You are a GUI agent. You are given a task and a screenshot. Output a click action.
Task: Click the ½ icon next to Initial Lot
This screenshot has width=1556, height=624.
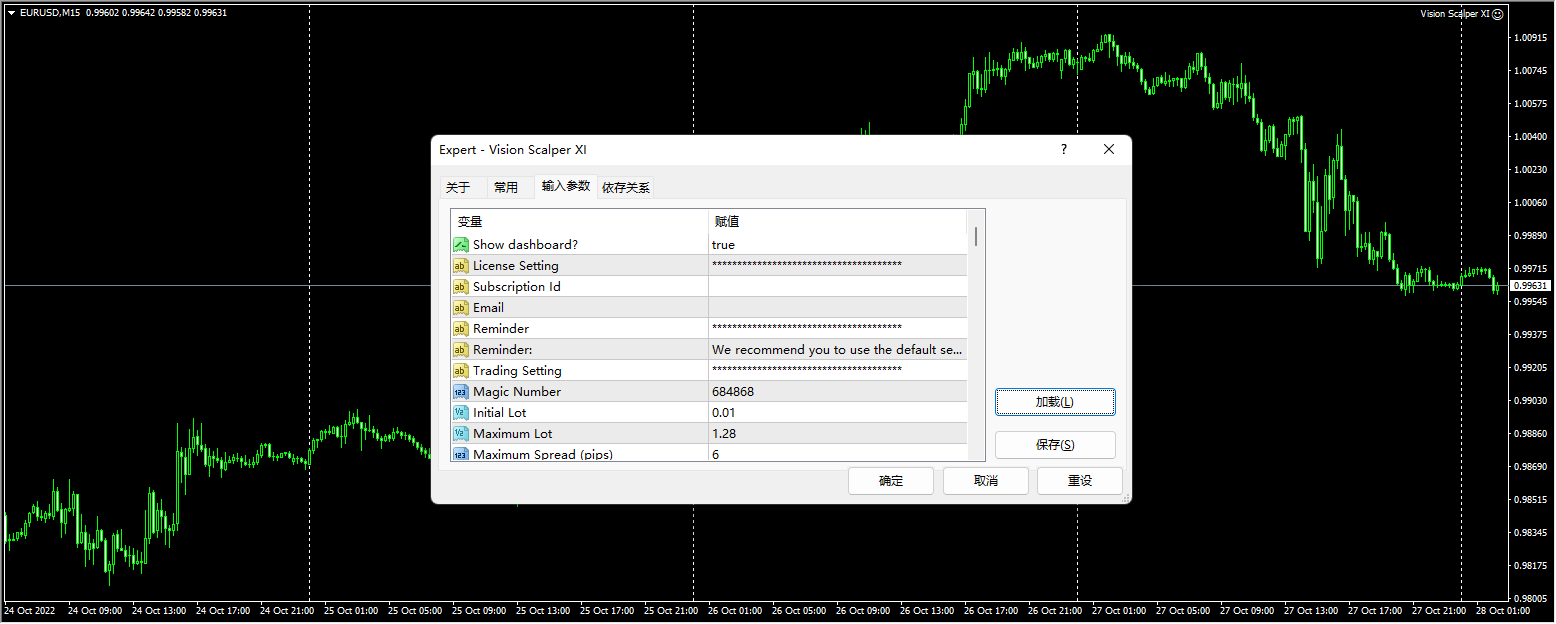[461, 412]
